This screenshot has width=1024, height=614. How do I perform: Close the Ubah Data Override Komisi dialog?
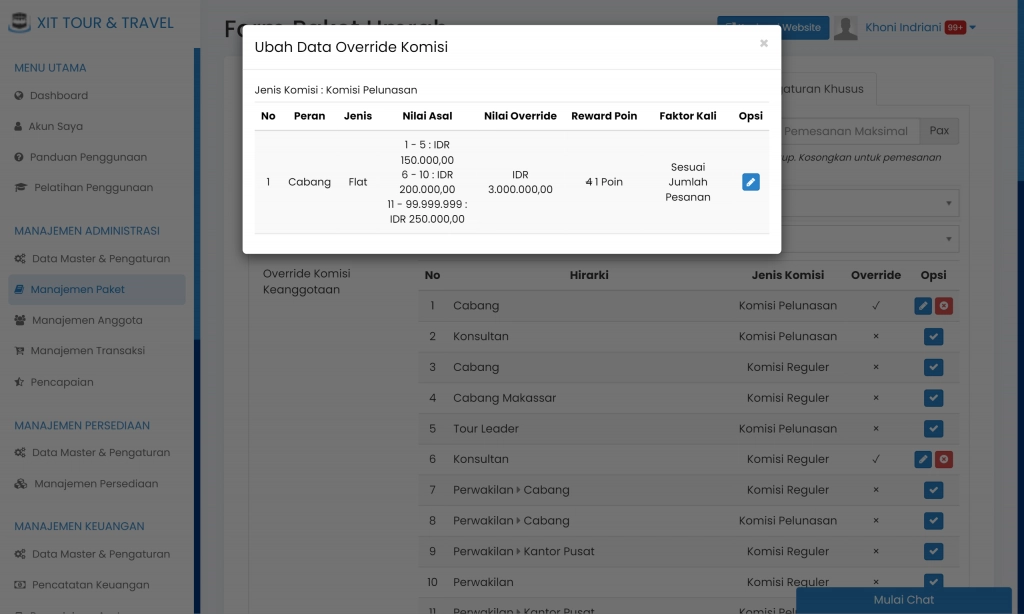click(x=764, y=44)
